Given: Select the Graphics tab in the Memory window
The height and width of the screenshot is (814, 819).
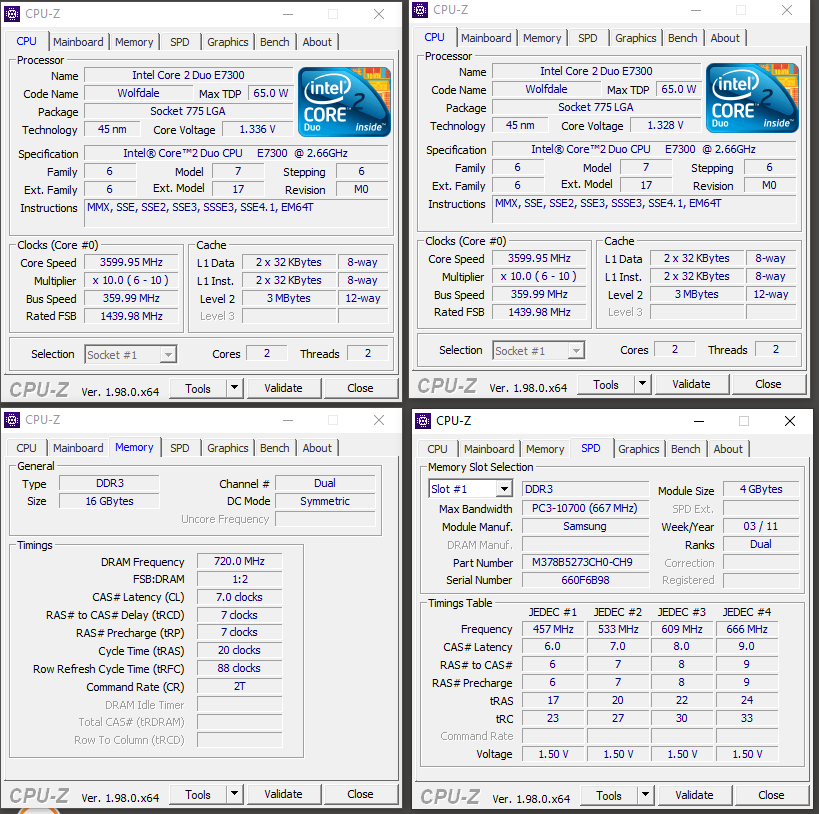Looking at the screenshot, I should pos(228,448).
